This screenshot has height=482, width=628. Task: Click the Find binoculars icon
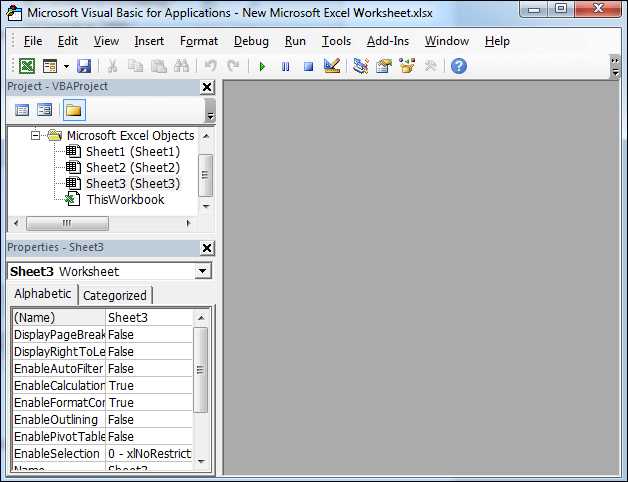(181, 66)
